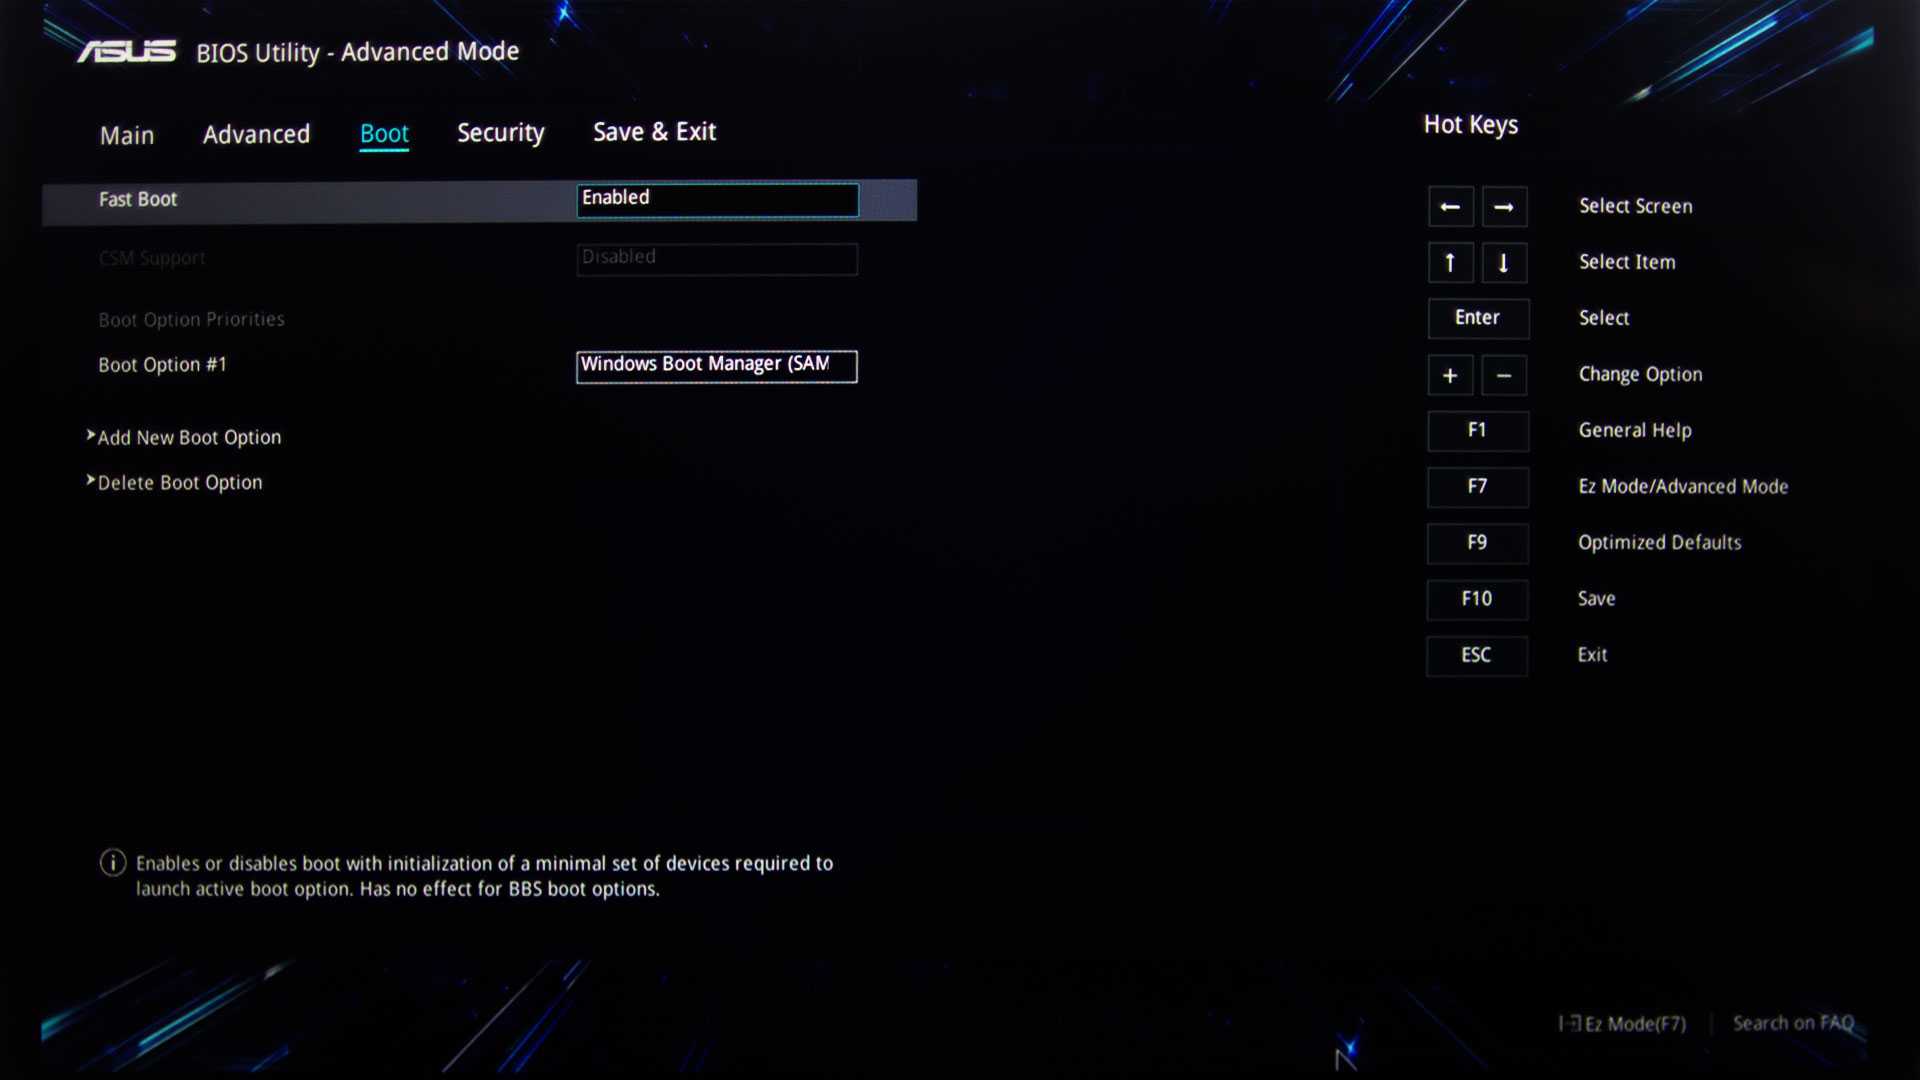Select Windows Boot Manager input field
The height and width of the screenshot is (1080, 1920).
pos(717,363)
